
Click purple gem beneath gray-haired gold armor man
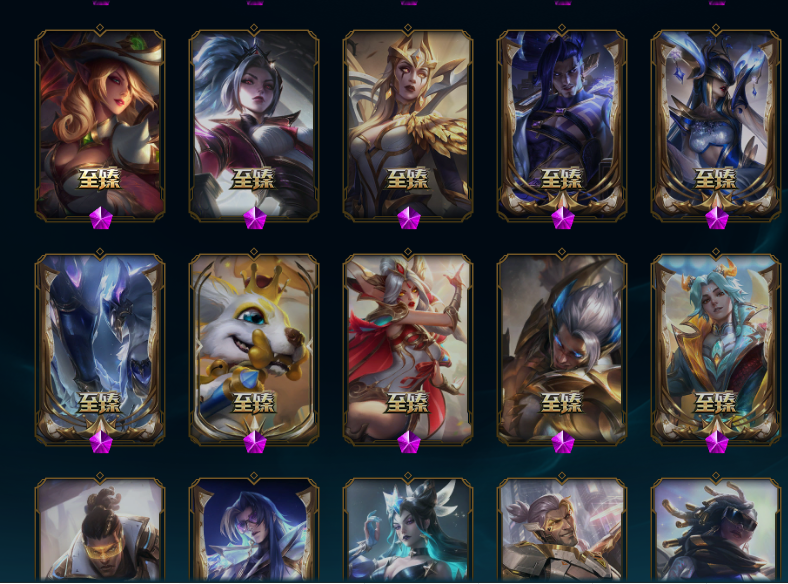562,442
